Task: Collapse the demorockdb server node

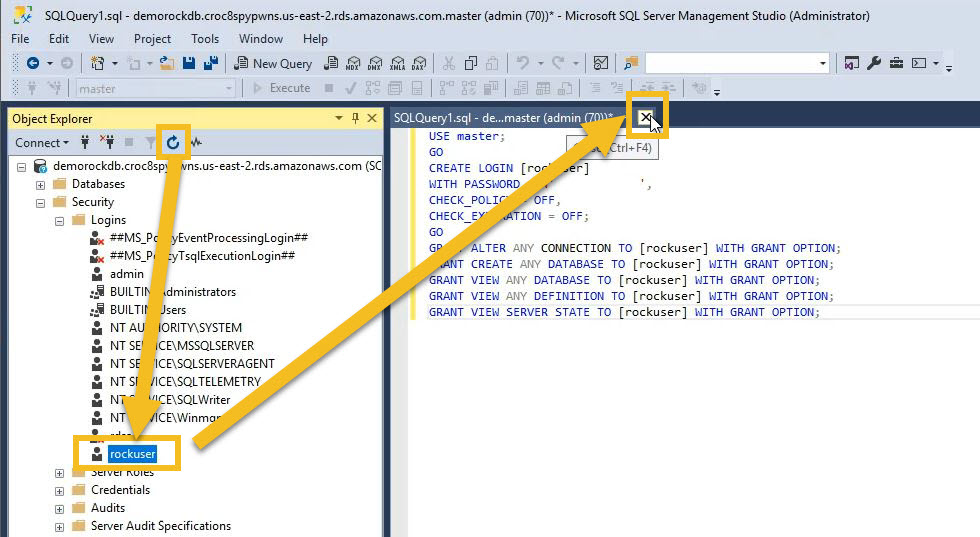Action: click(x=22, y=167)
